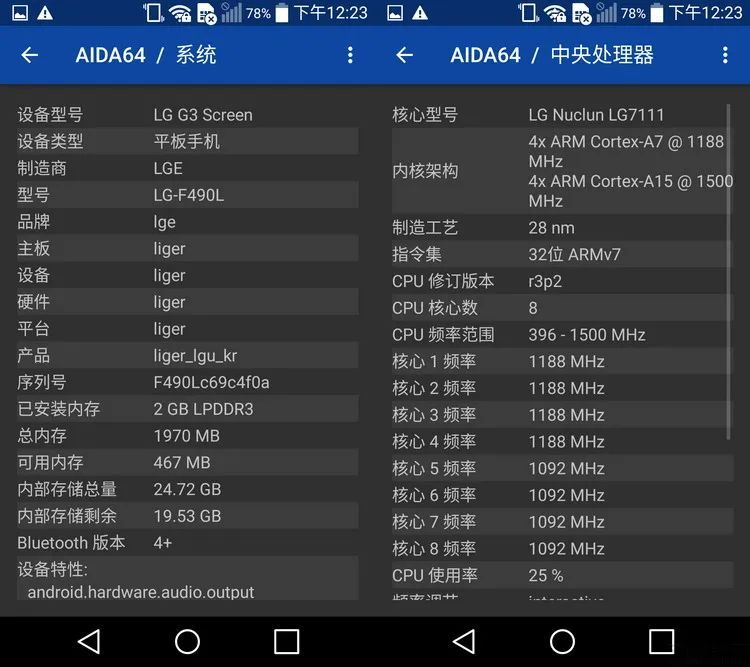Tap warning triangle icon in right status bar
Image resolution: width=750 pixels, height=667 pixels.
420,13
